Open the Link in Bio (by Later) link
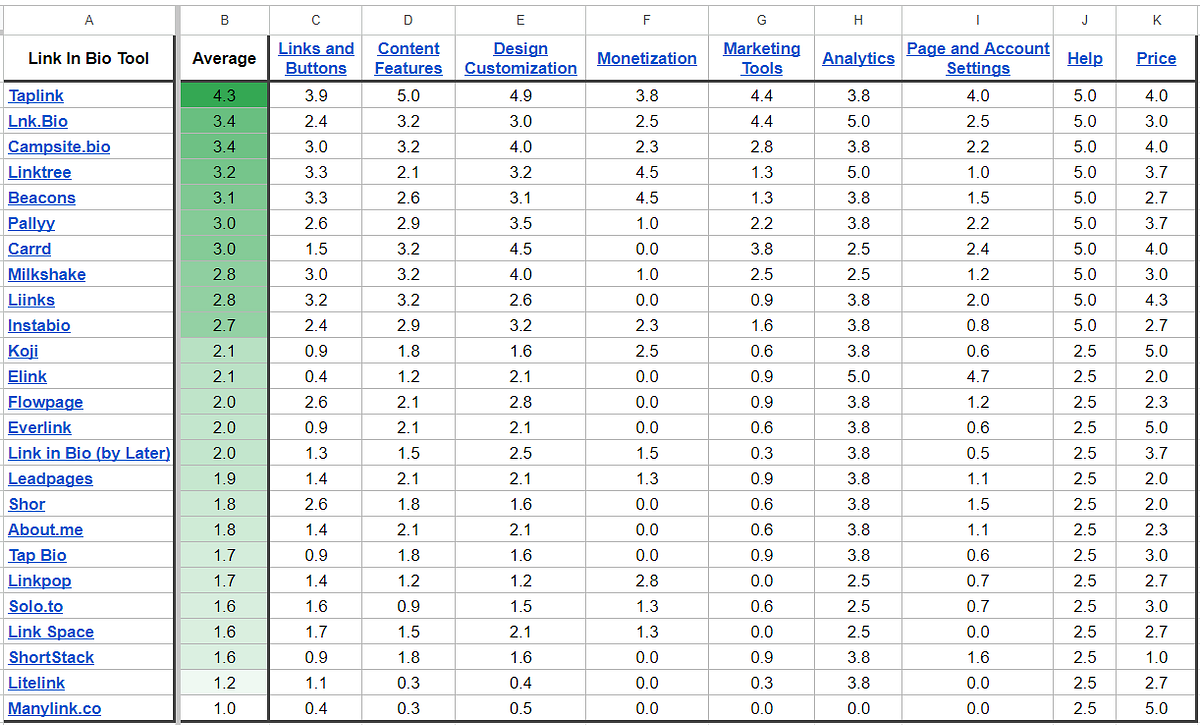 click(x=89, y=453)
